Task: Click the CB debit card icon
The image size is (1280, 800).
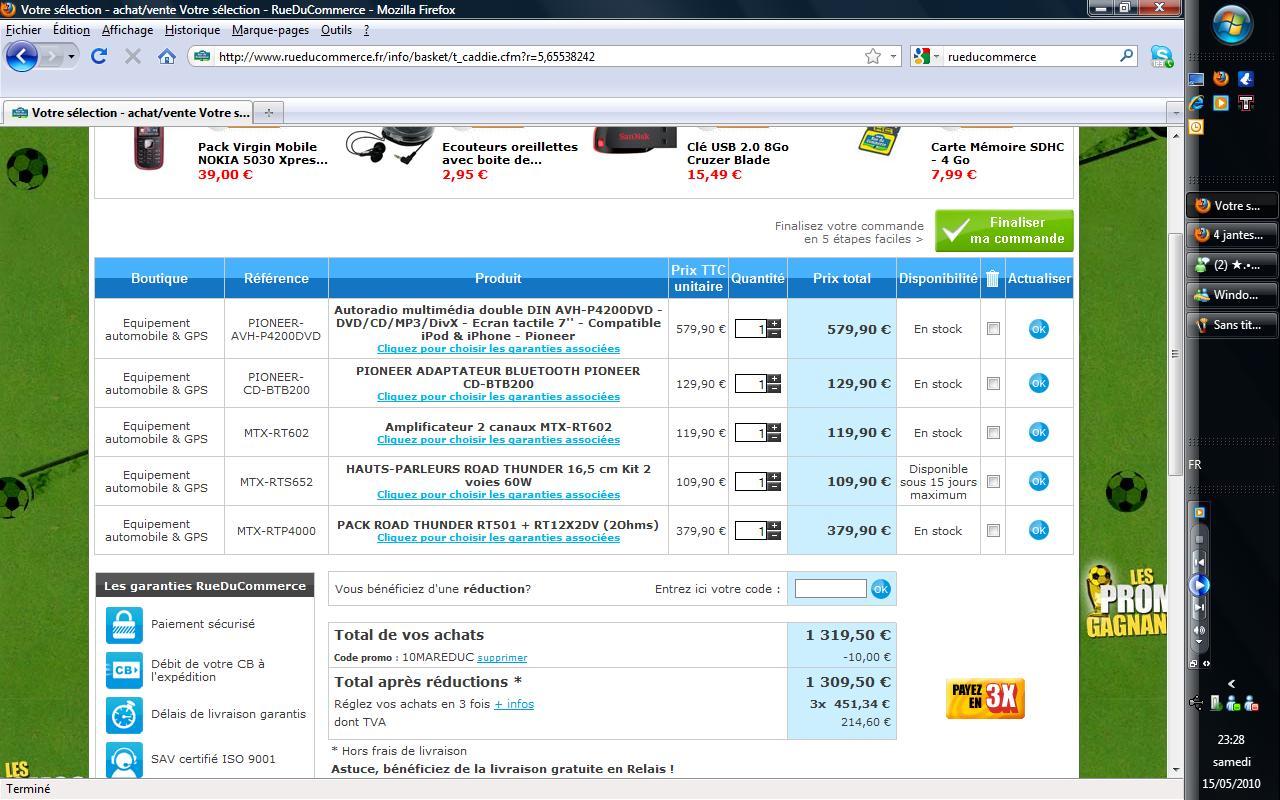Action: (124, 670)
